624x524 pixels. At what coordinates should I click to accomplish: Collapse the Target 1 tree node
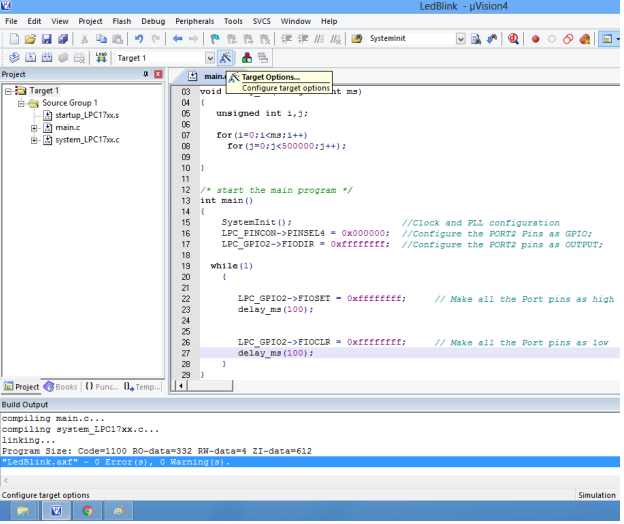pyautogui.click(x=9, y=91)
